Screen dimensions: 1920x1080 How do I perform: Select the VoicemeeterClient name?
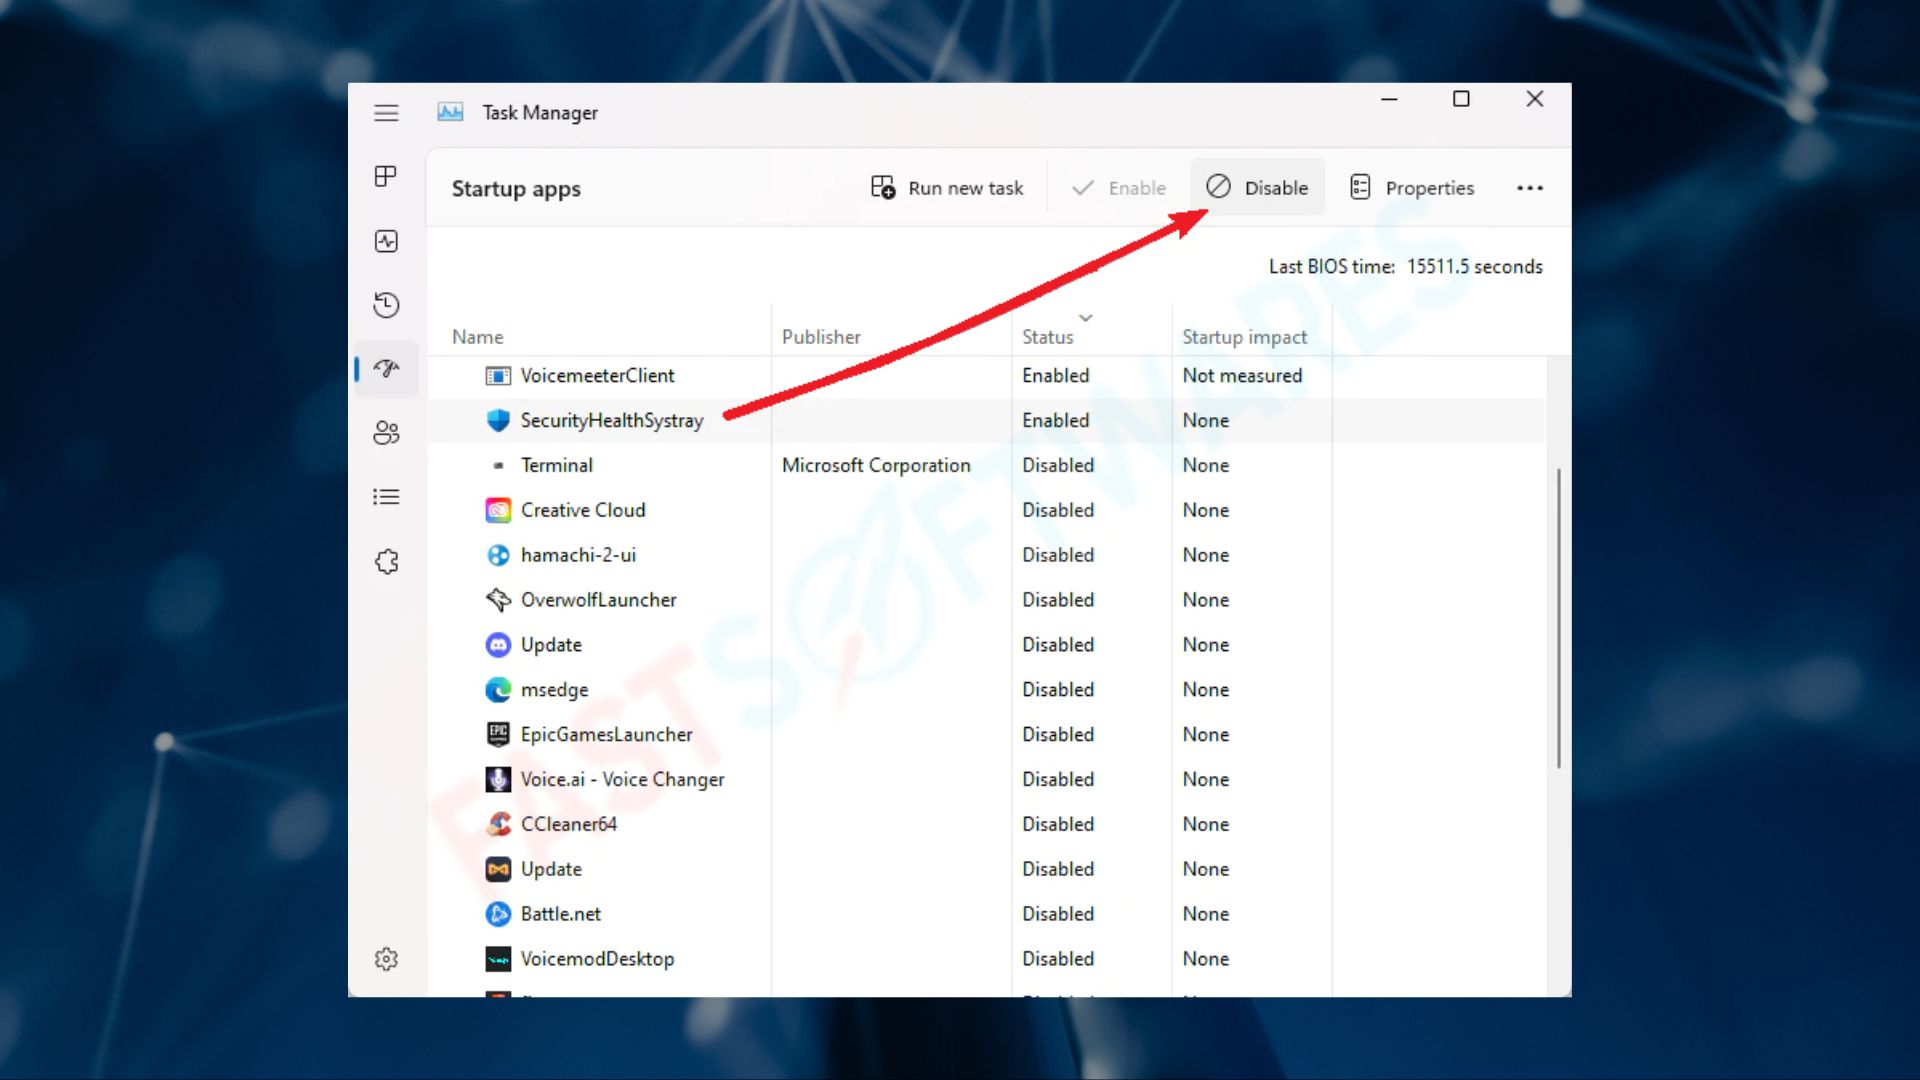[597, 376]
